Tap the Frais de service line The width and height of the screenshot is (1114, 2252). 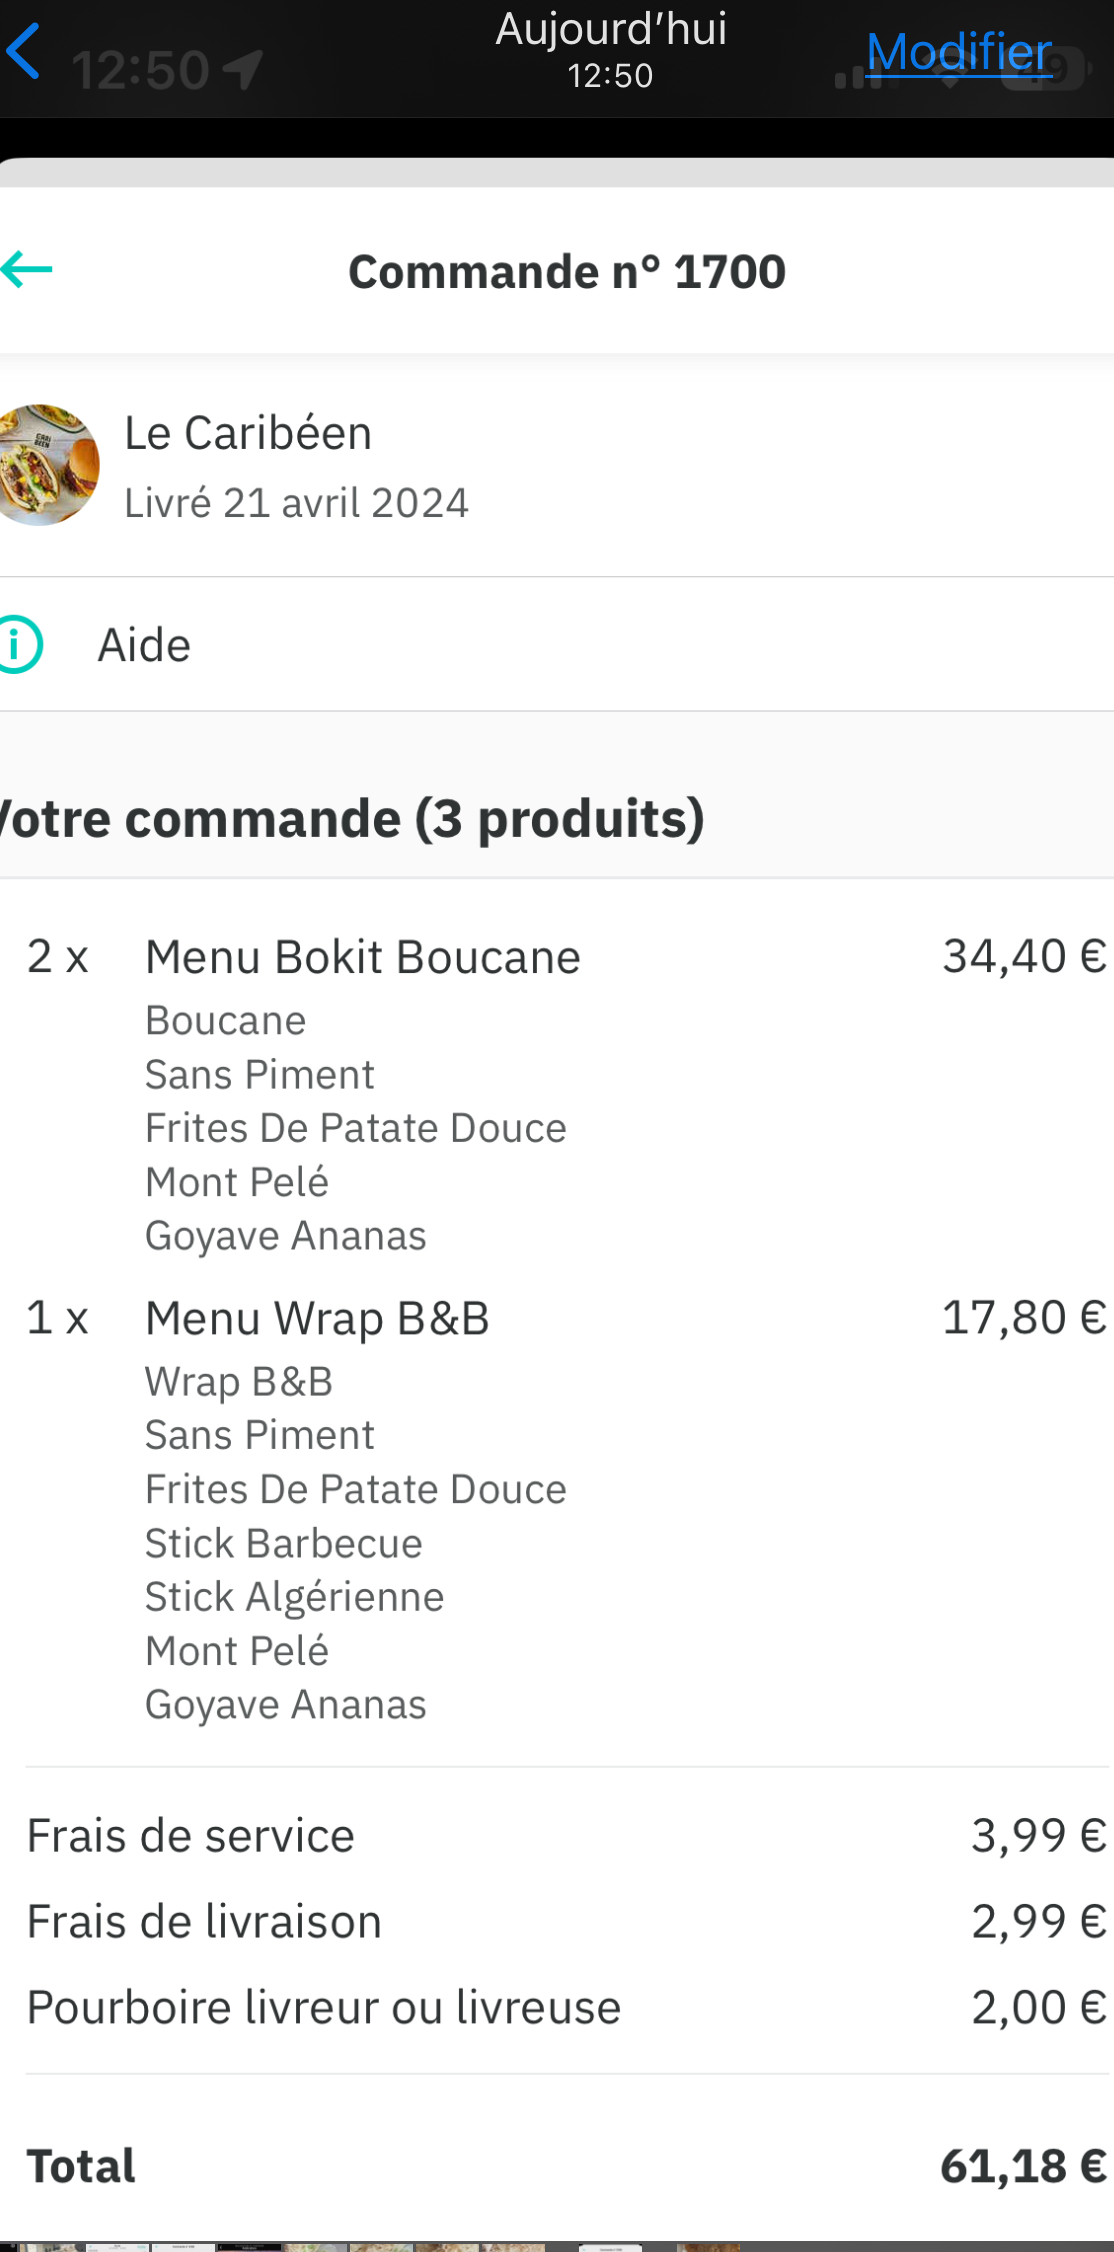[x=191, y=1836]
